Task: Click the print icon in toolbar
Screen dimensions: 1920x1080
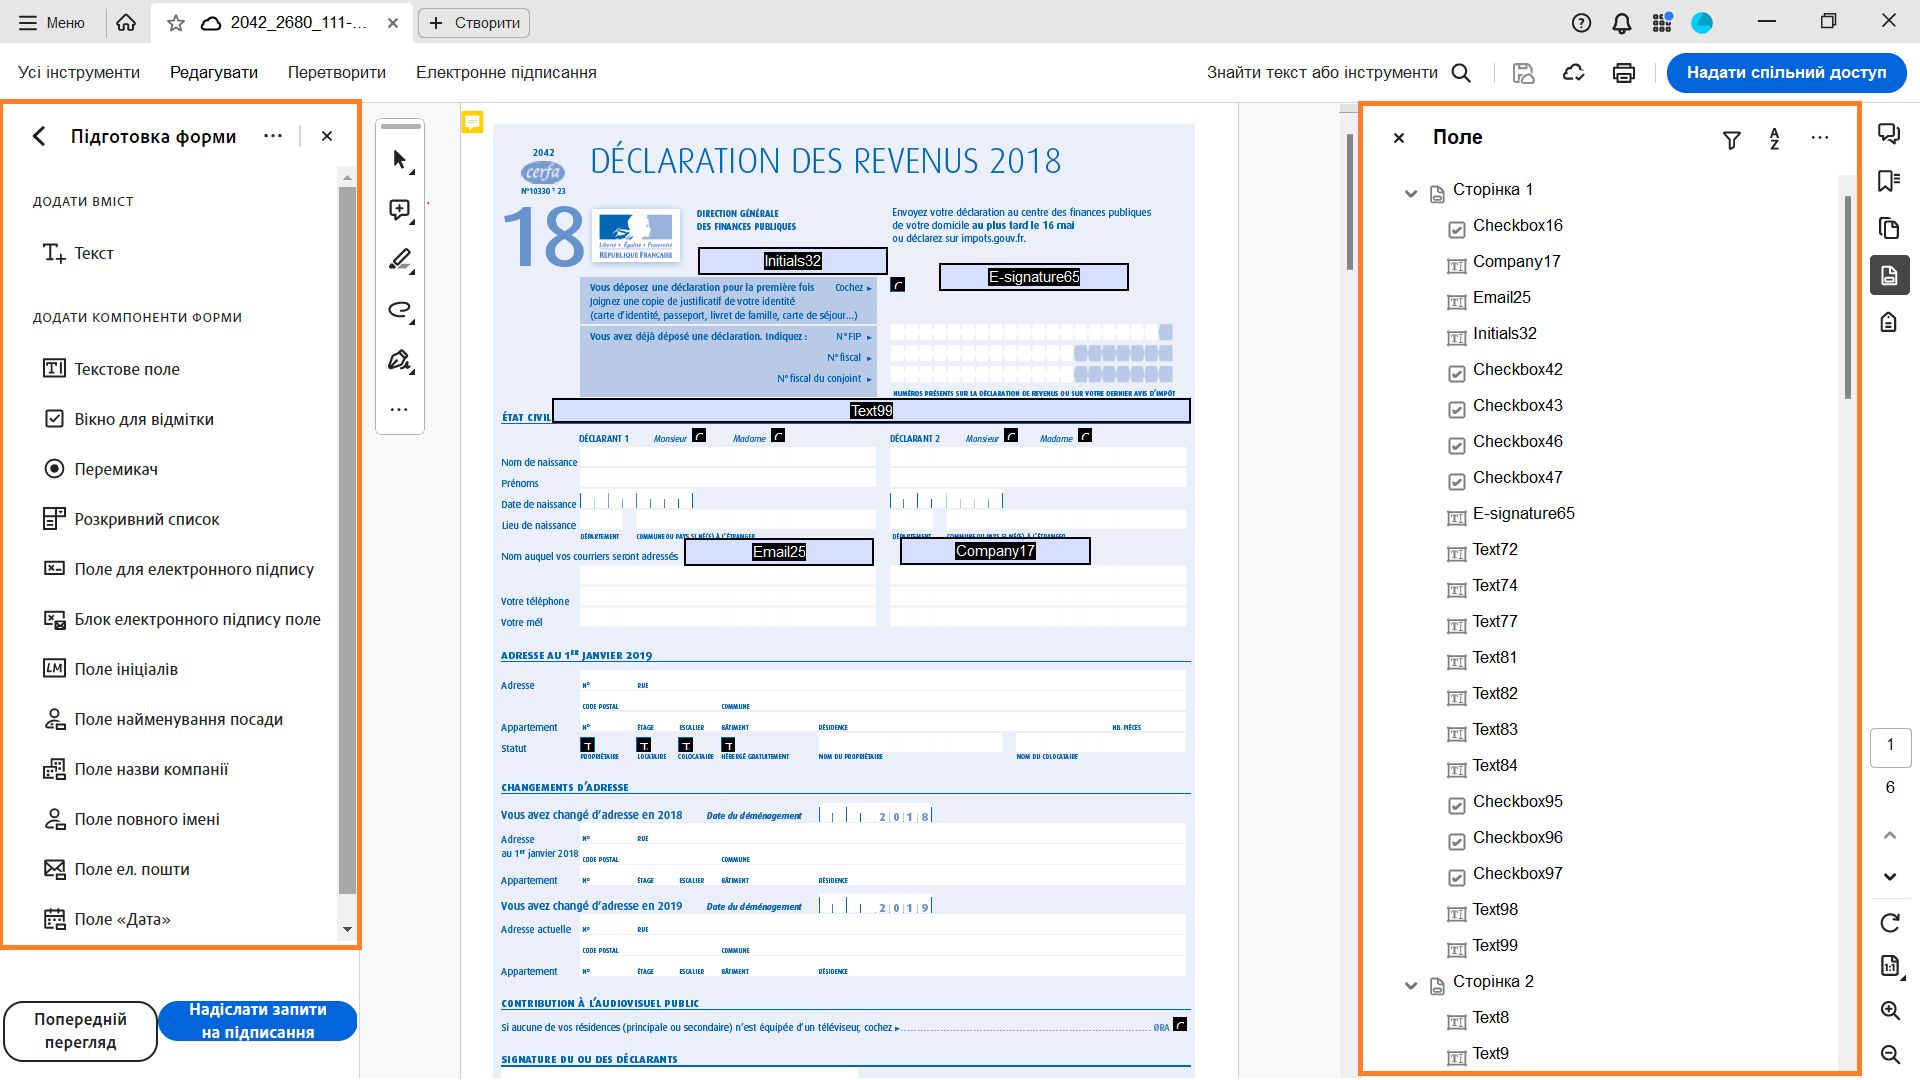Action: (1624, 73)
